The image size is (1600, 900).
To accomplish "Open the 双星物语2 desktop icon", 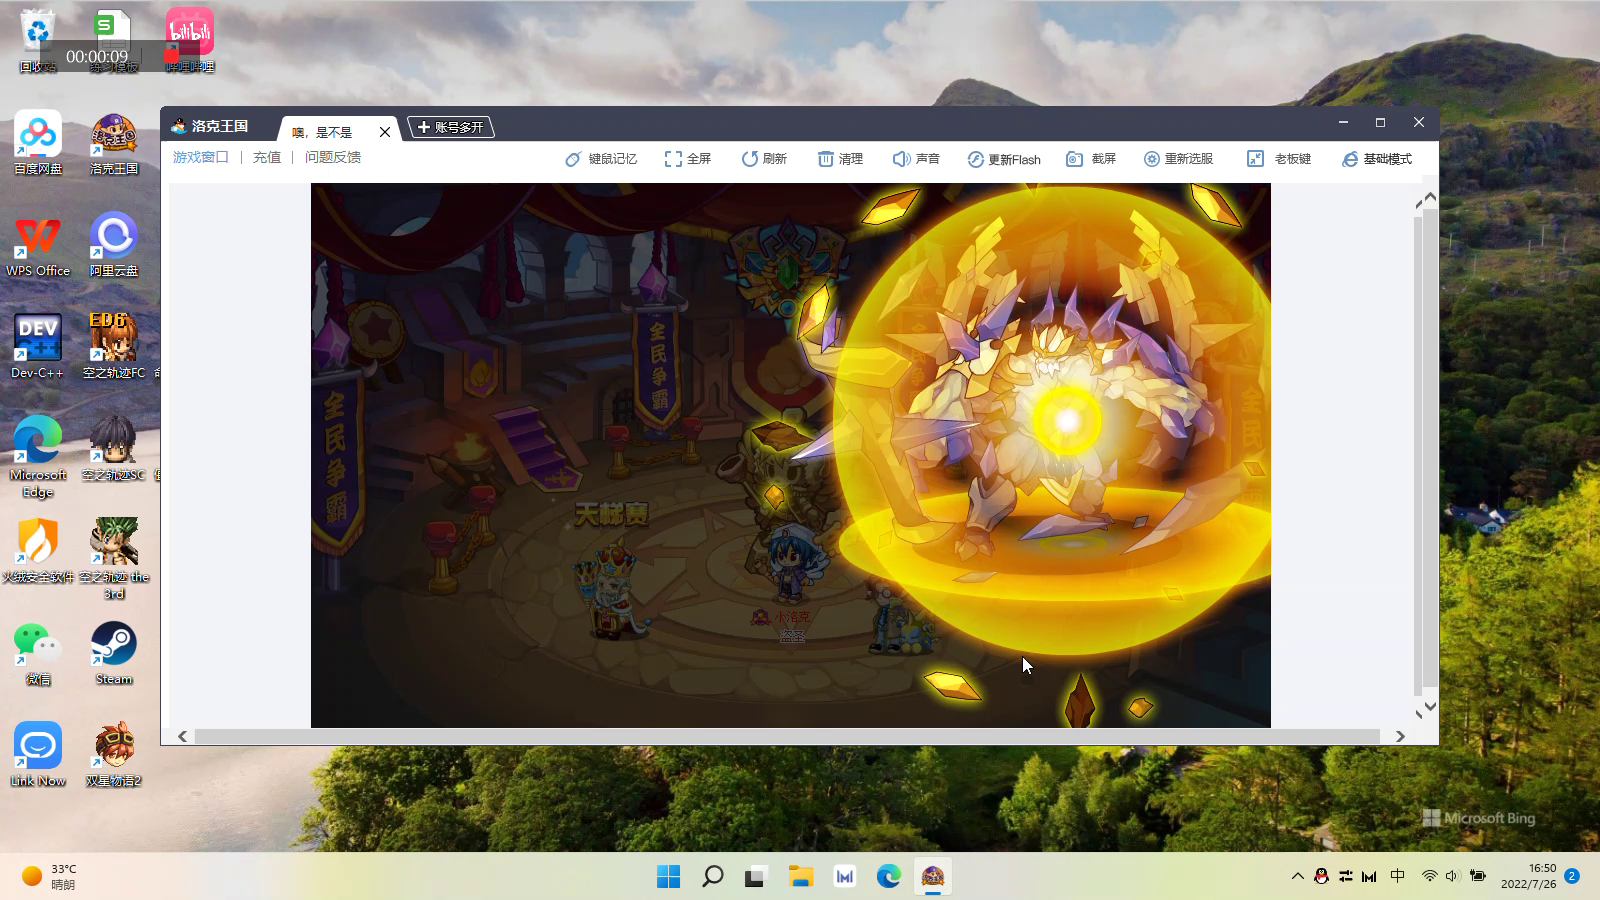I will point(114,755).
